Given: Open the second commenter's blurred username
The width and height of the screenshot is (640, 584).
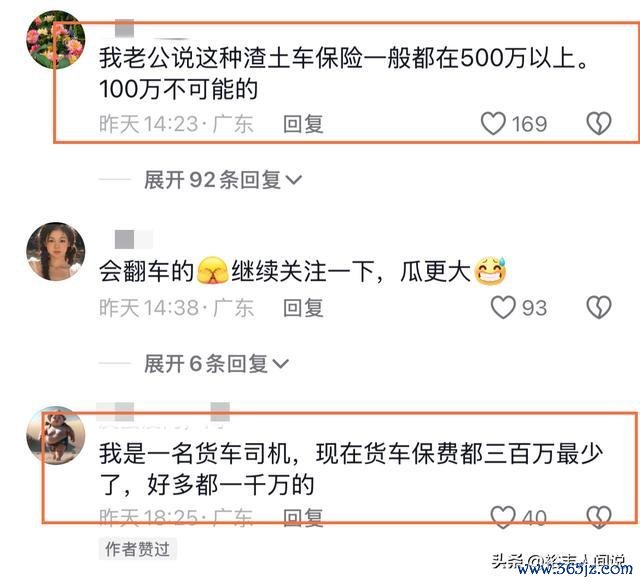Looking at the screenshot, I should (134, 240).
